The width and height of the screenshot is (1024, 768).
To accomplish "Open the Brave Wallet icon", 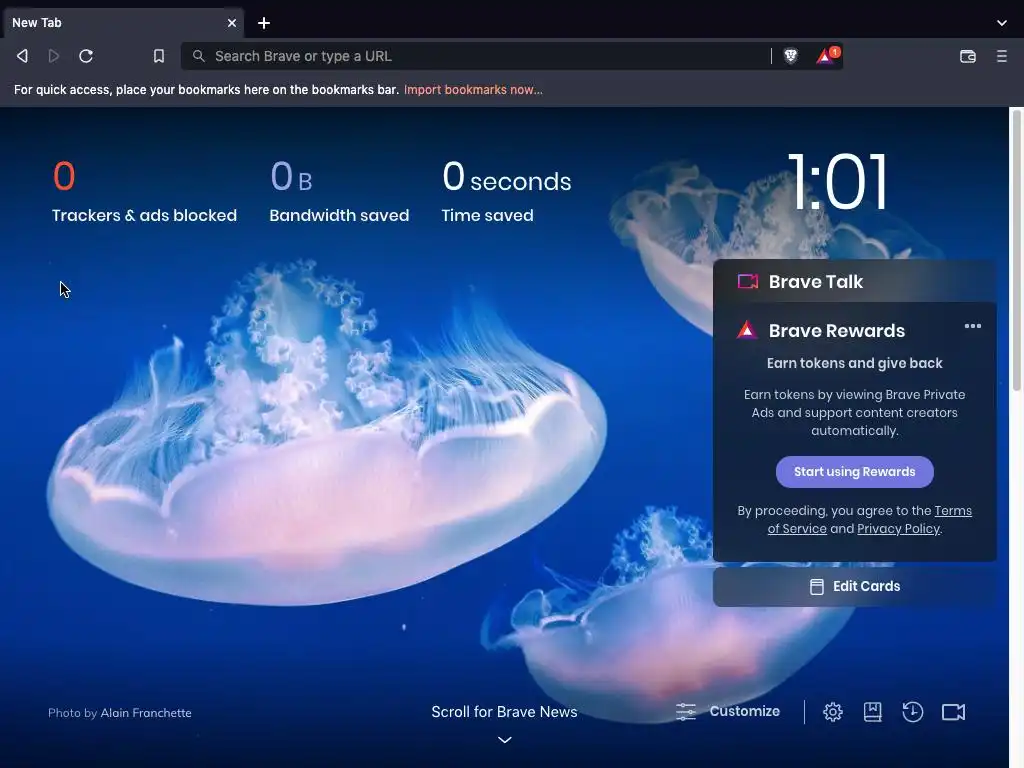I will [968, 56].
